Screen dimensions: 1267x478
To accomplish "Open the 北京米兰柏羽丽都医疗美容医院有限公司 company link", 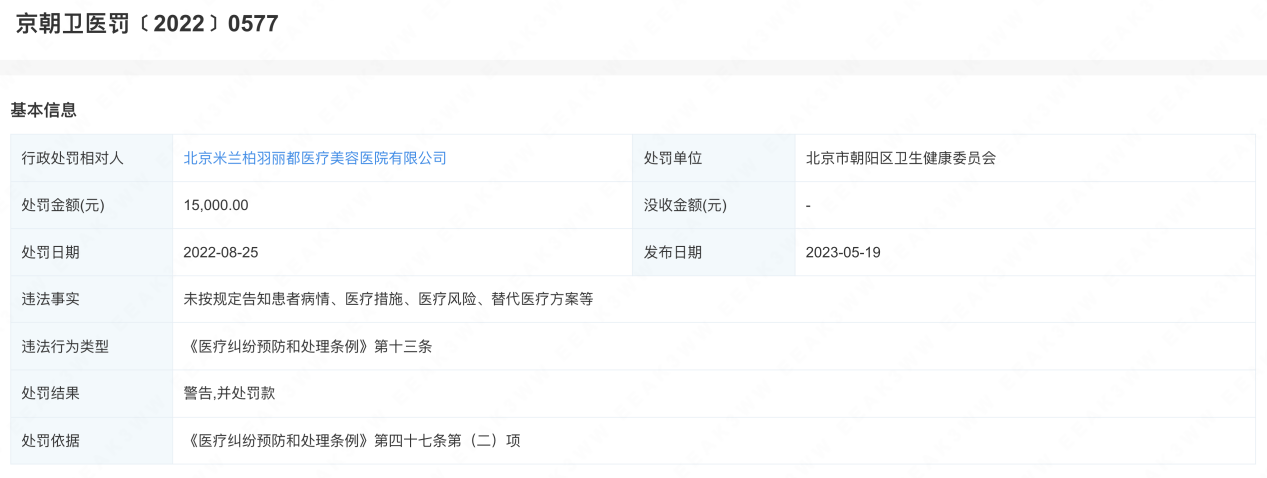I will 315,158.
